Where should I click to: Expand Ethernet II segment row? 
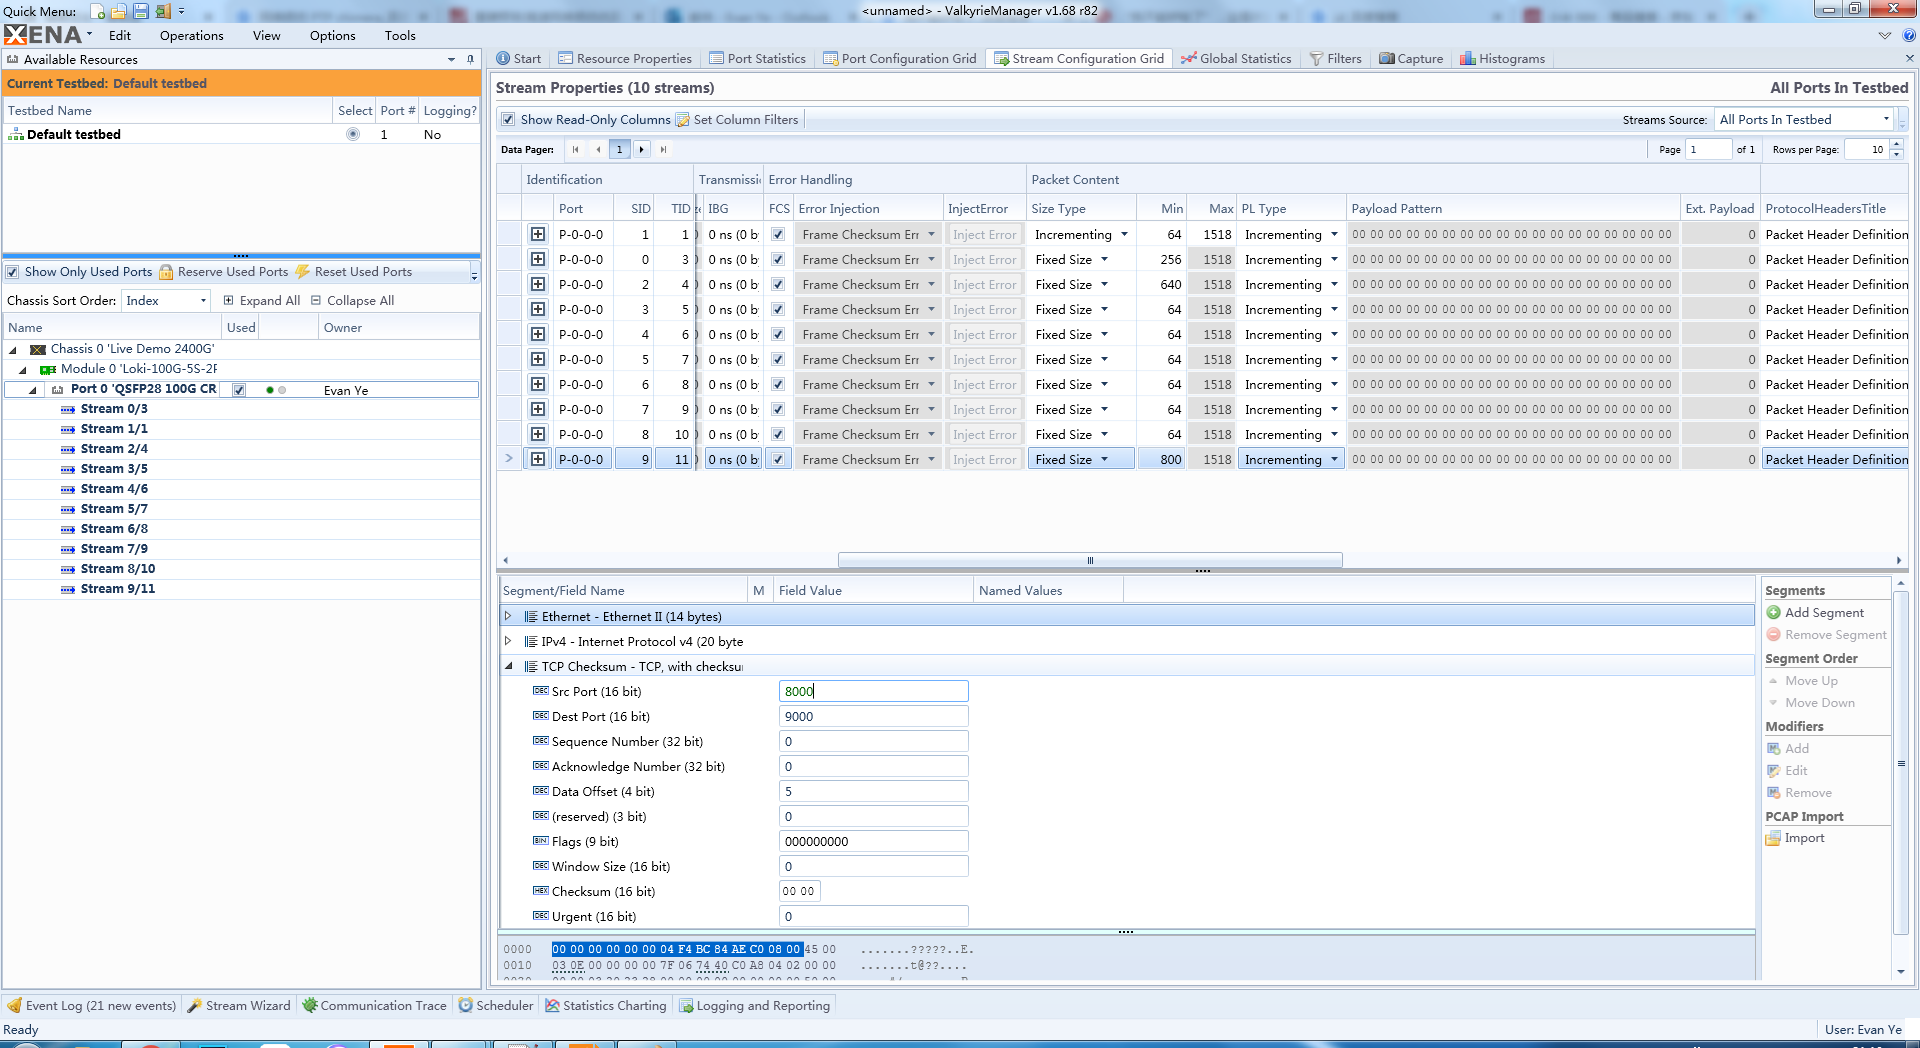tap(508, 616)
